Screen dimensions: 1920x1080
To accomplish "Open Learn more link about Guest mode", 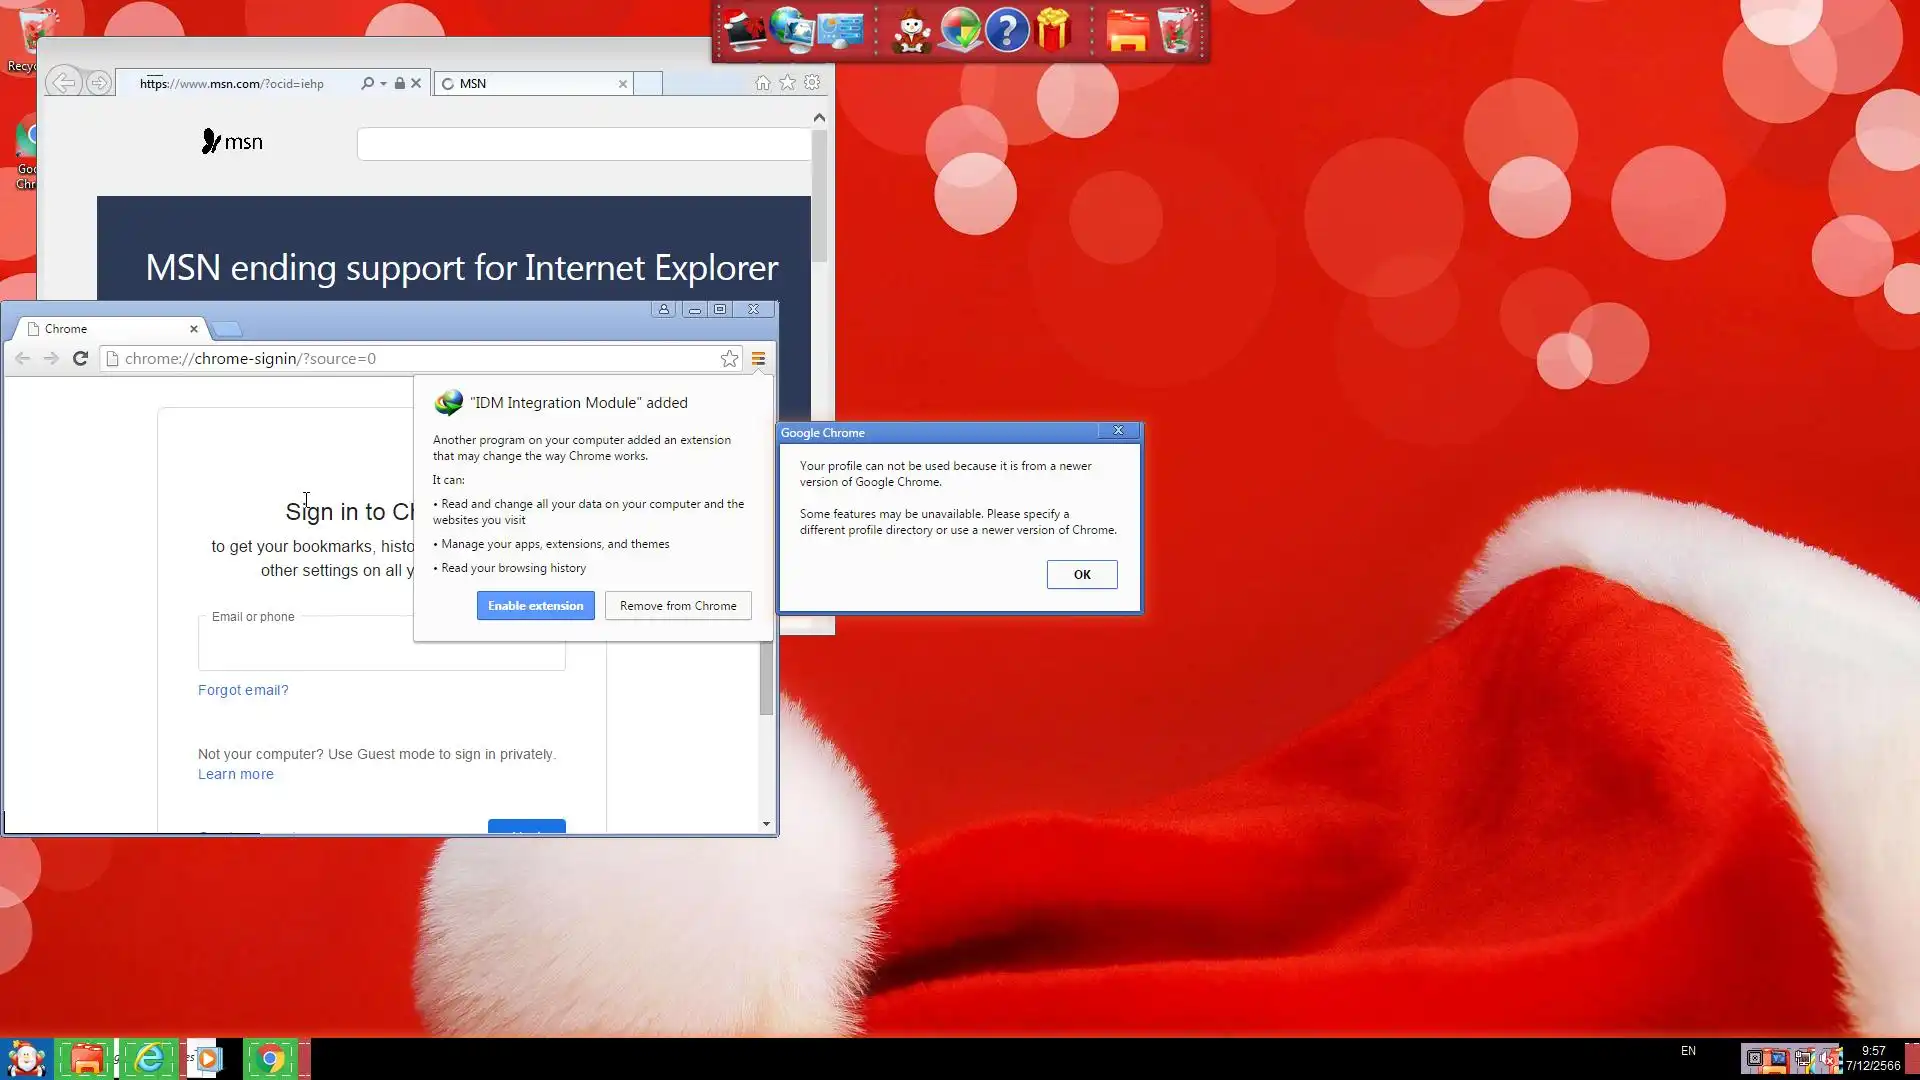I will [235, 774].
